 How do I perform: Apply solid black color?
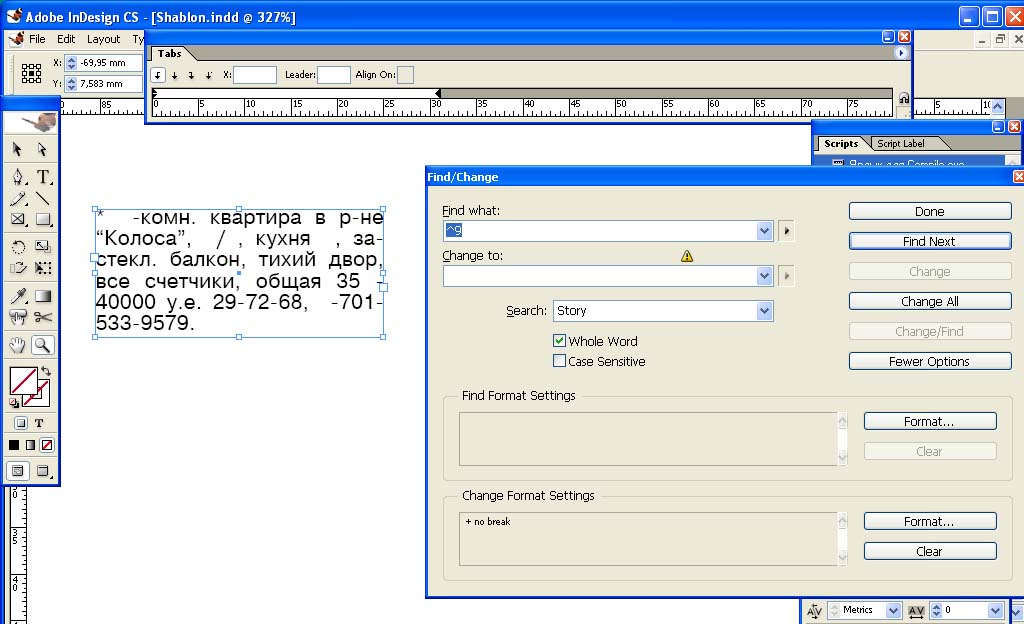(x=14, y=445)
